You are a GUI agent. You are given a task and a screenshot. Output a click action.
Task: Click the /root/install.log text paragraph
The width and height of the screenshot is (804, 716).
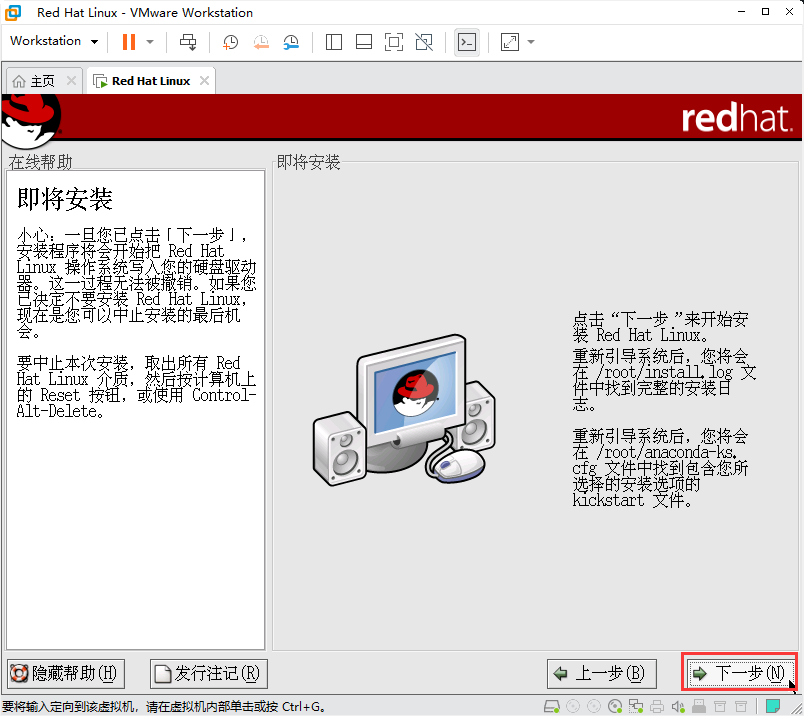664,380
